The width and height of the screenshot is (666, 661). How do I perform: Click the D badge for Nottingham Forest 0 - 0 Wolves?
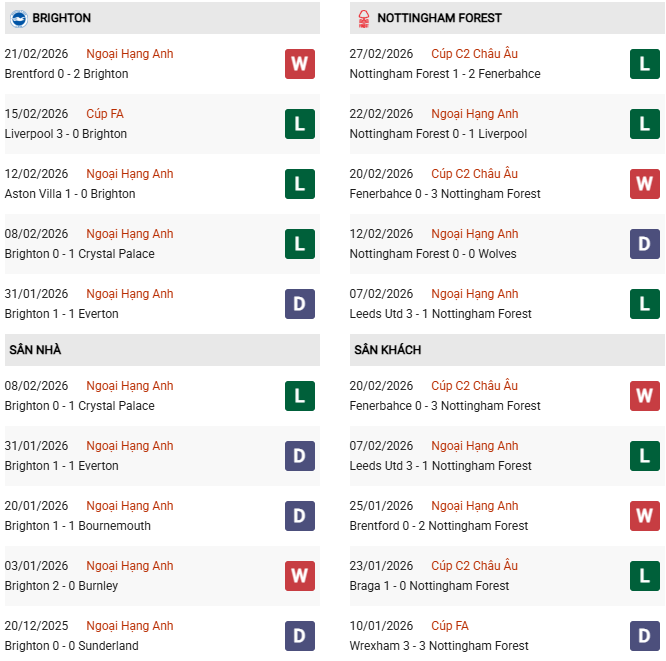(x=645, y=244)
